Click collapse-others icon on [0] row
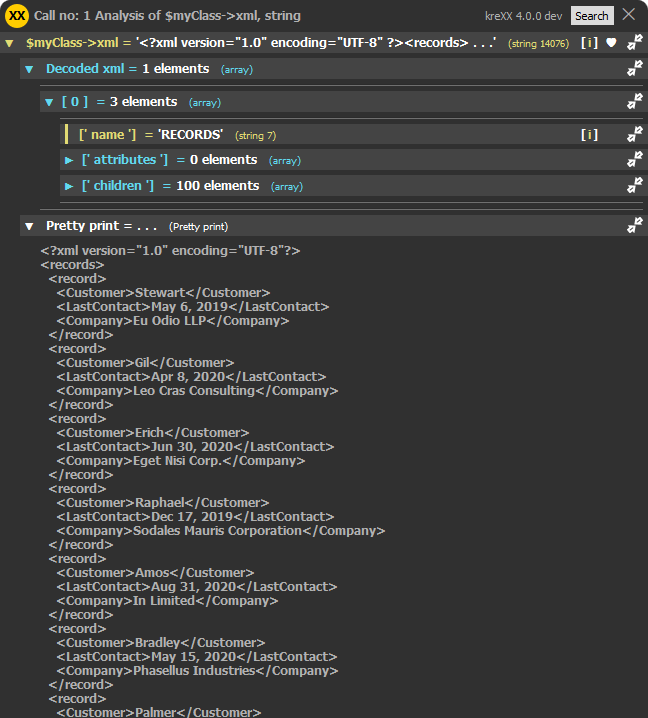648x718 pixels. pos(635,102)
